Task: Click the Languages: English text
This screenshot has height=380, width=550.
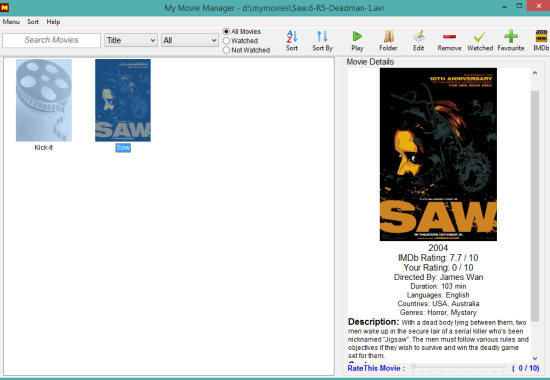Action: coord(438,295)
